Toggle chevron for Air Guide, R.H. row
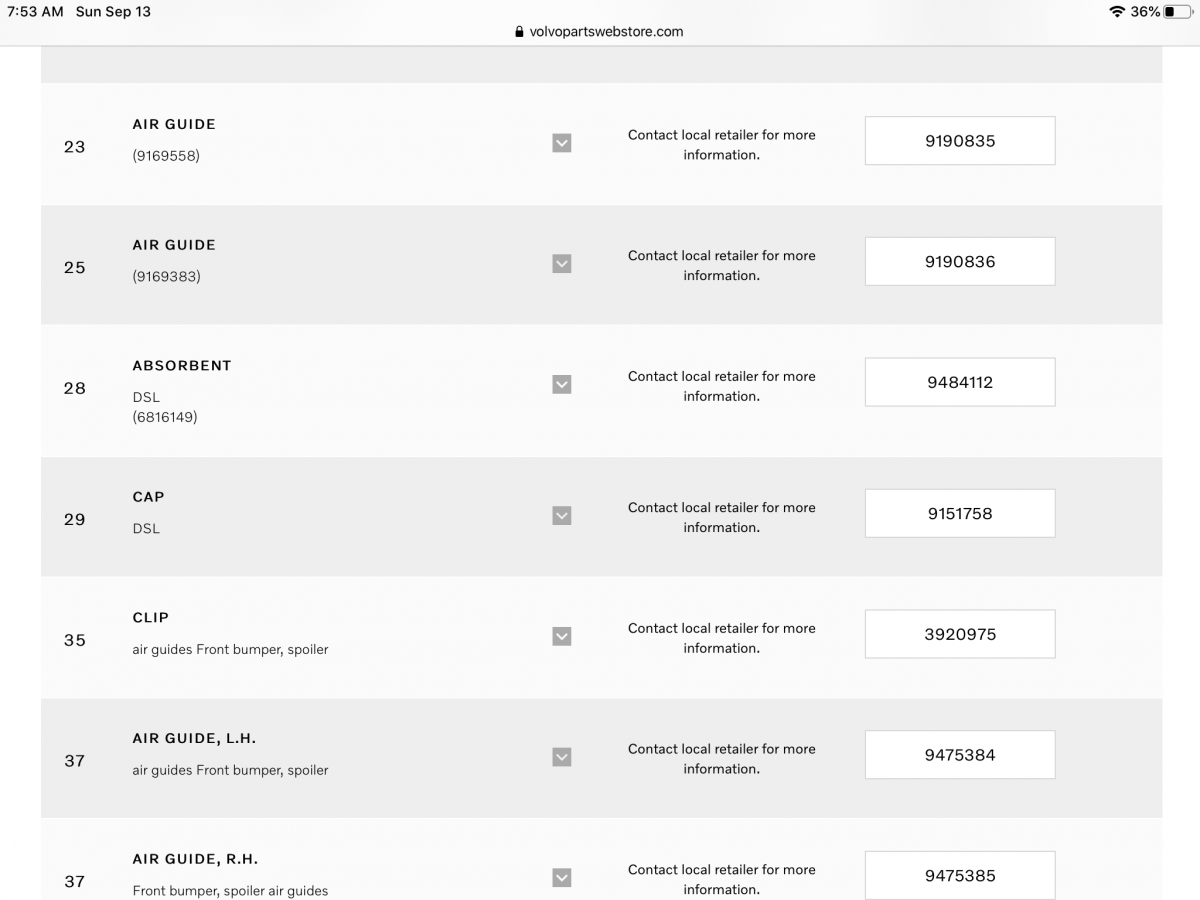 pyautogui.click(x=562, y=878)
